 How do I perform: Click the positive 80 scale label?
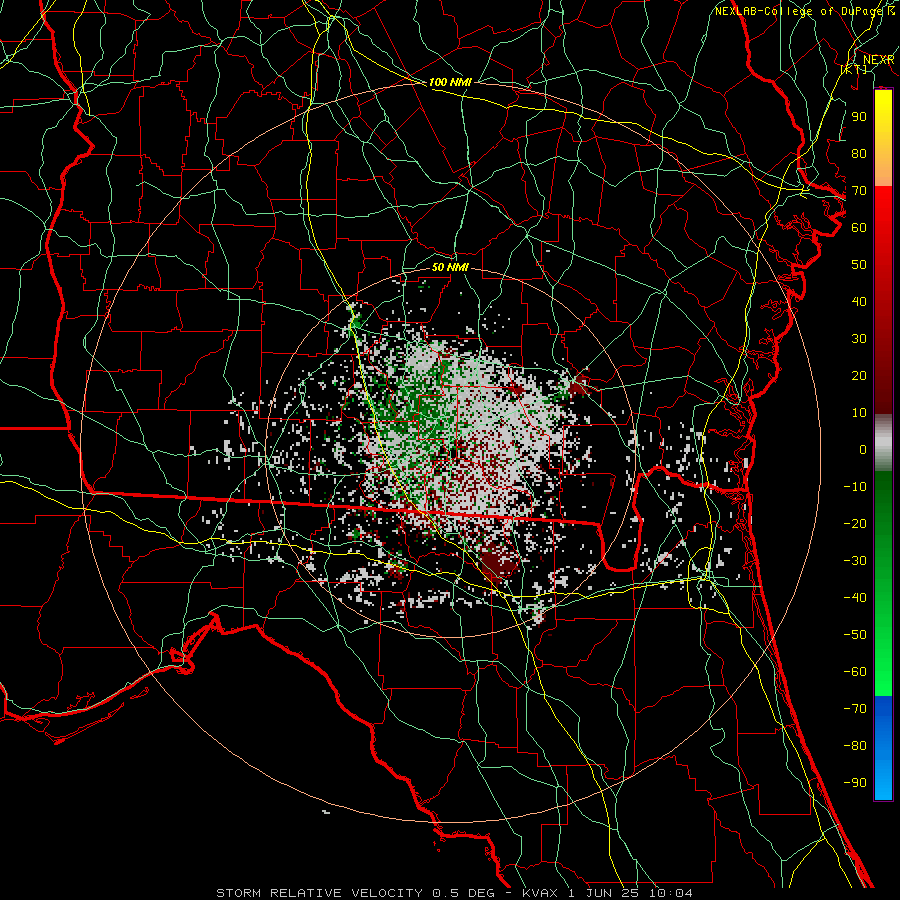tap(859, 153)
